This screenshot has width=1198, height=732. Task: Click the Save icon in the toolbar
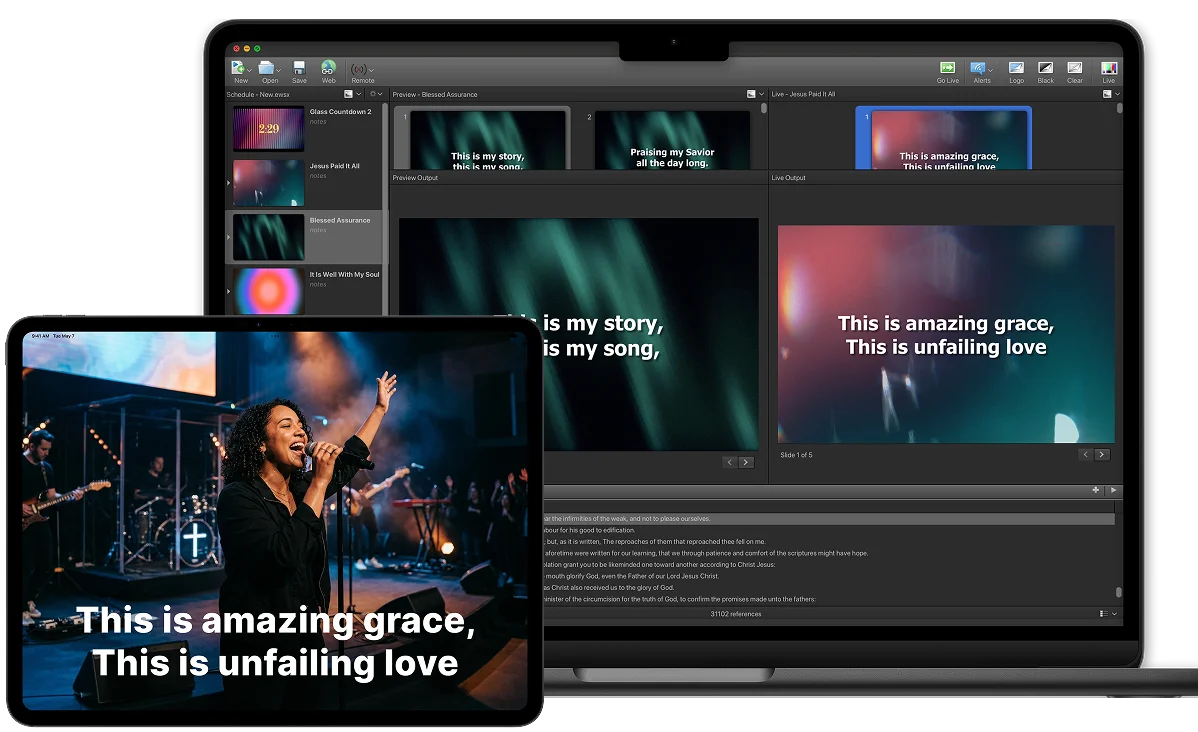tap(299, 66)
